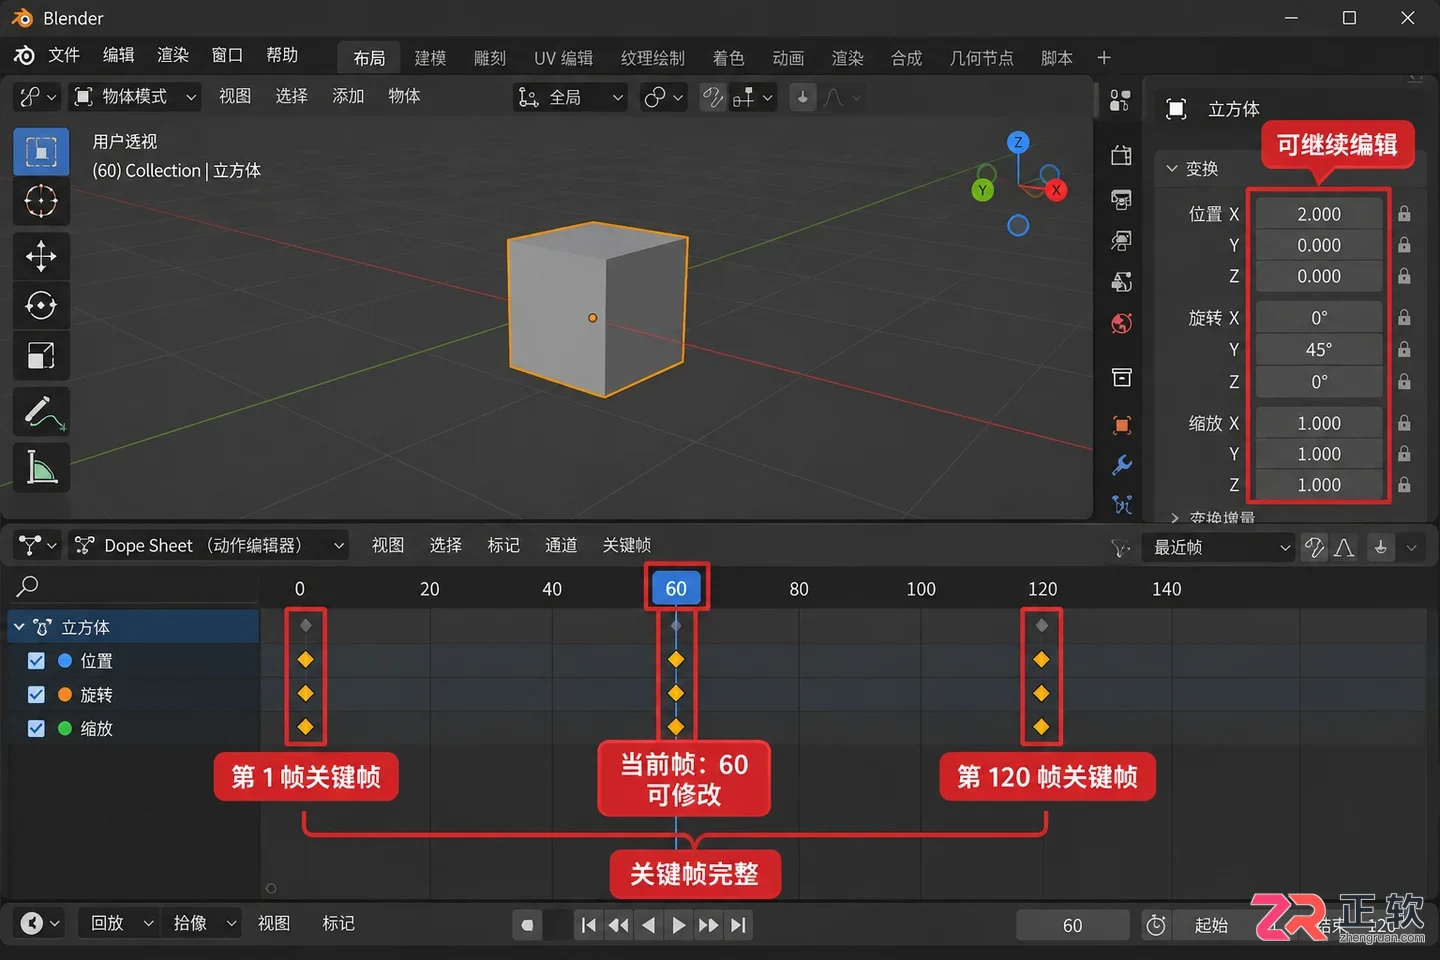Select the box select tool
This screenshot has width=1440, height=960.
tap(41, 152)
